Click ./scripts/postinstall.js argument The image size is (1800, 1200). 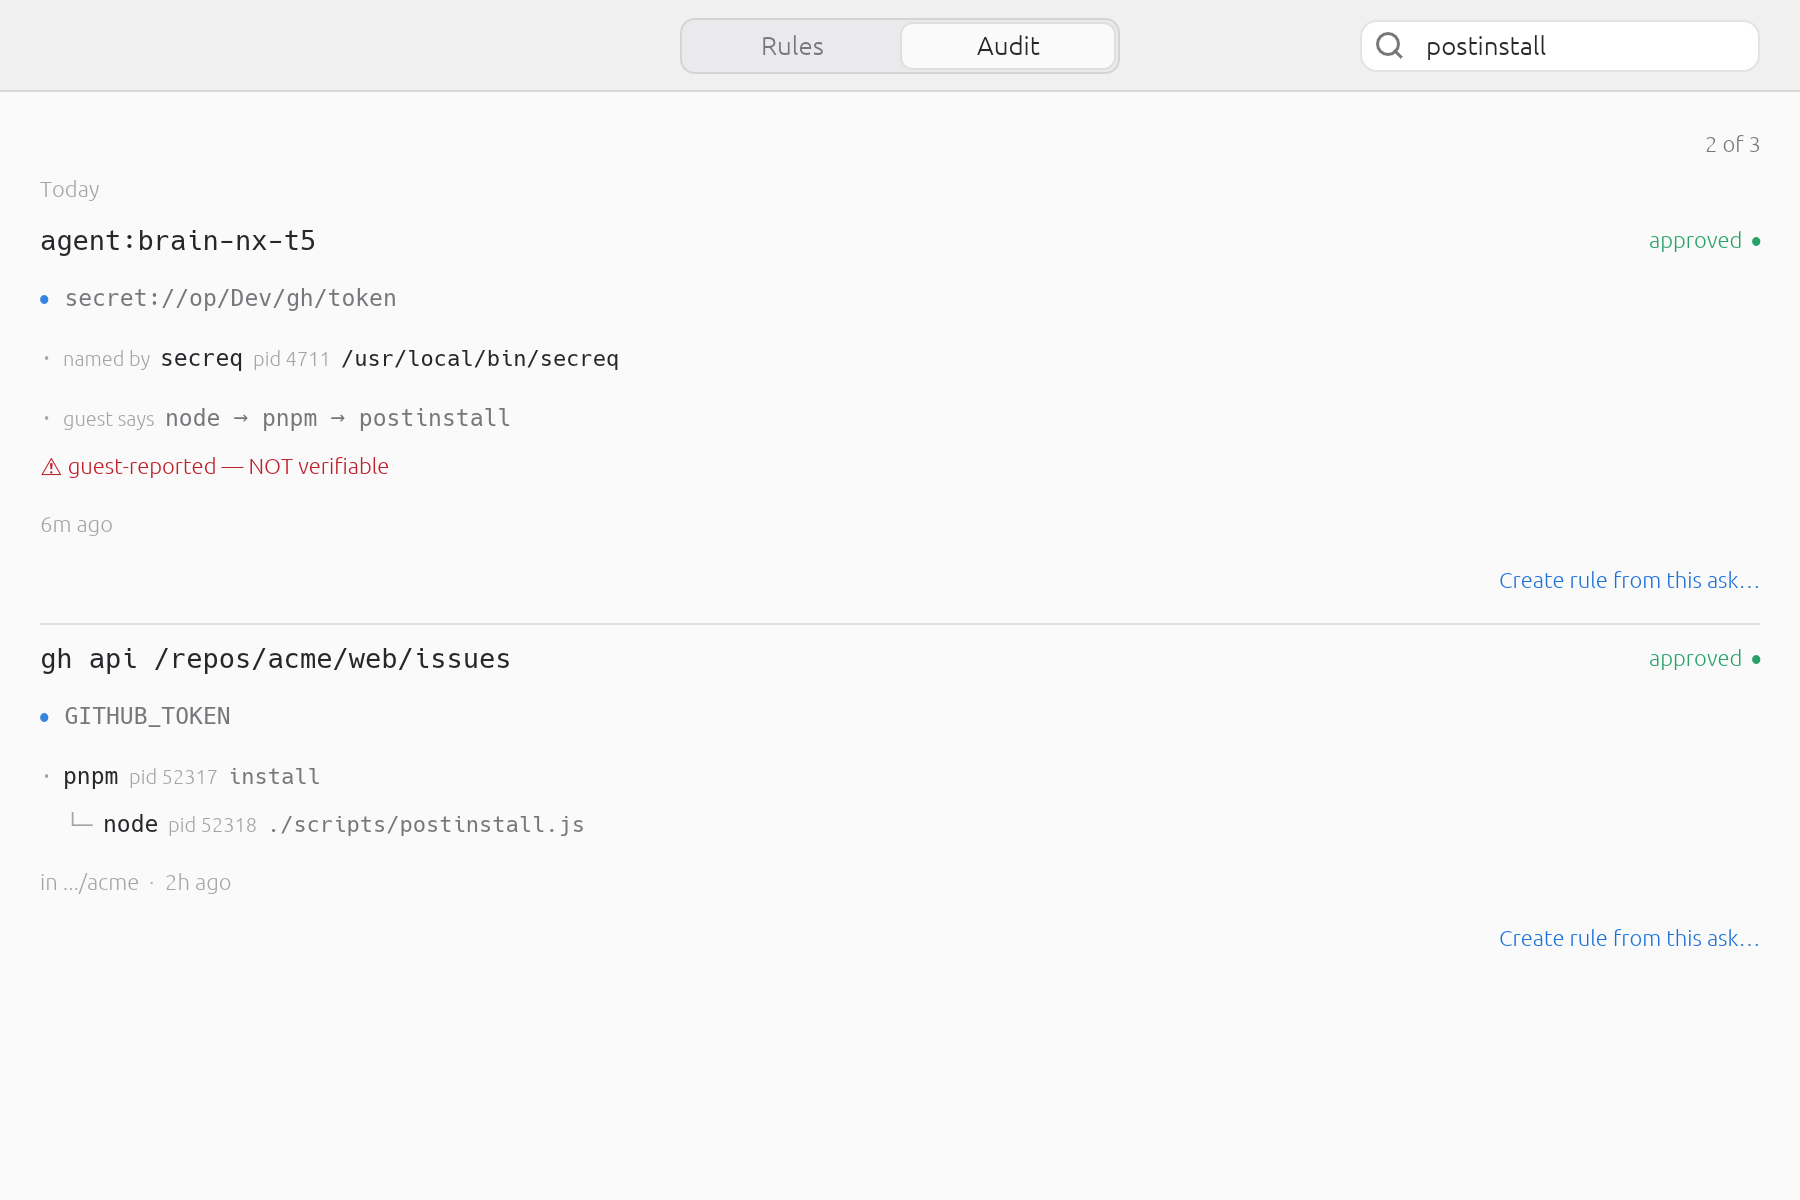click(x=426, y=824)
